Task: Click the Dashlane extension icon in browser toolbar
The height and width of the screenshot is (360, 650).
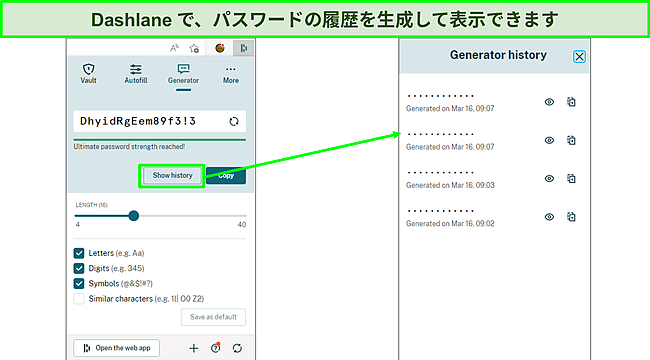Action: click(x=243, y=48)
